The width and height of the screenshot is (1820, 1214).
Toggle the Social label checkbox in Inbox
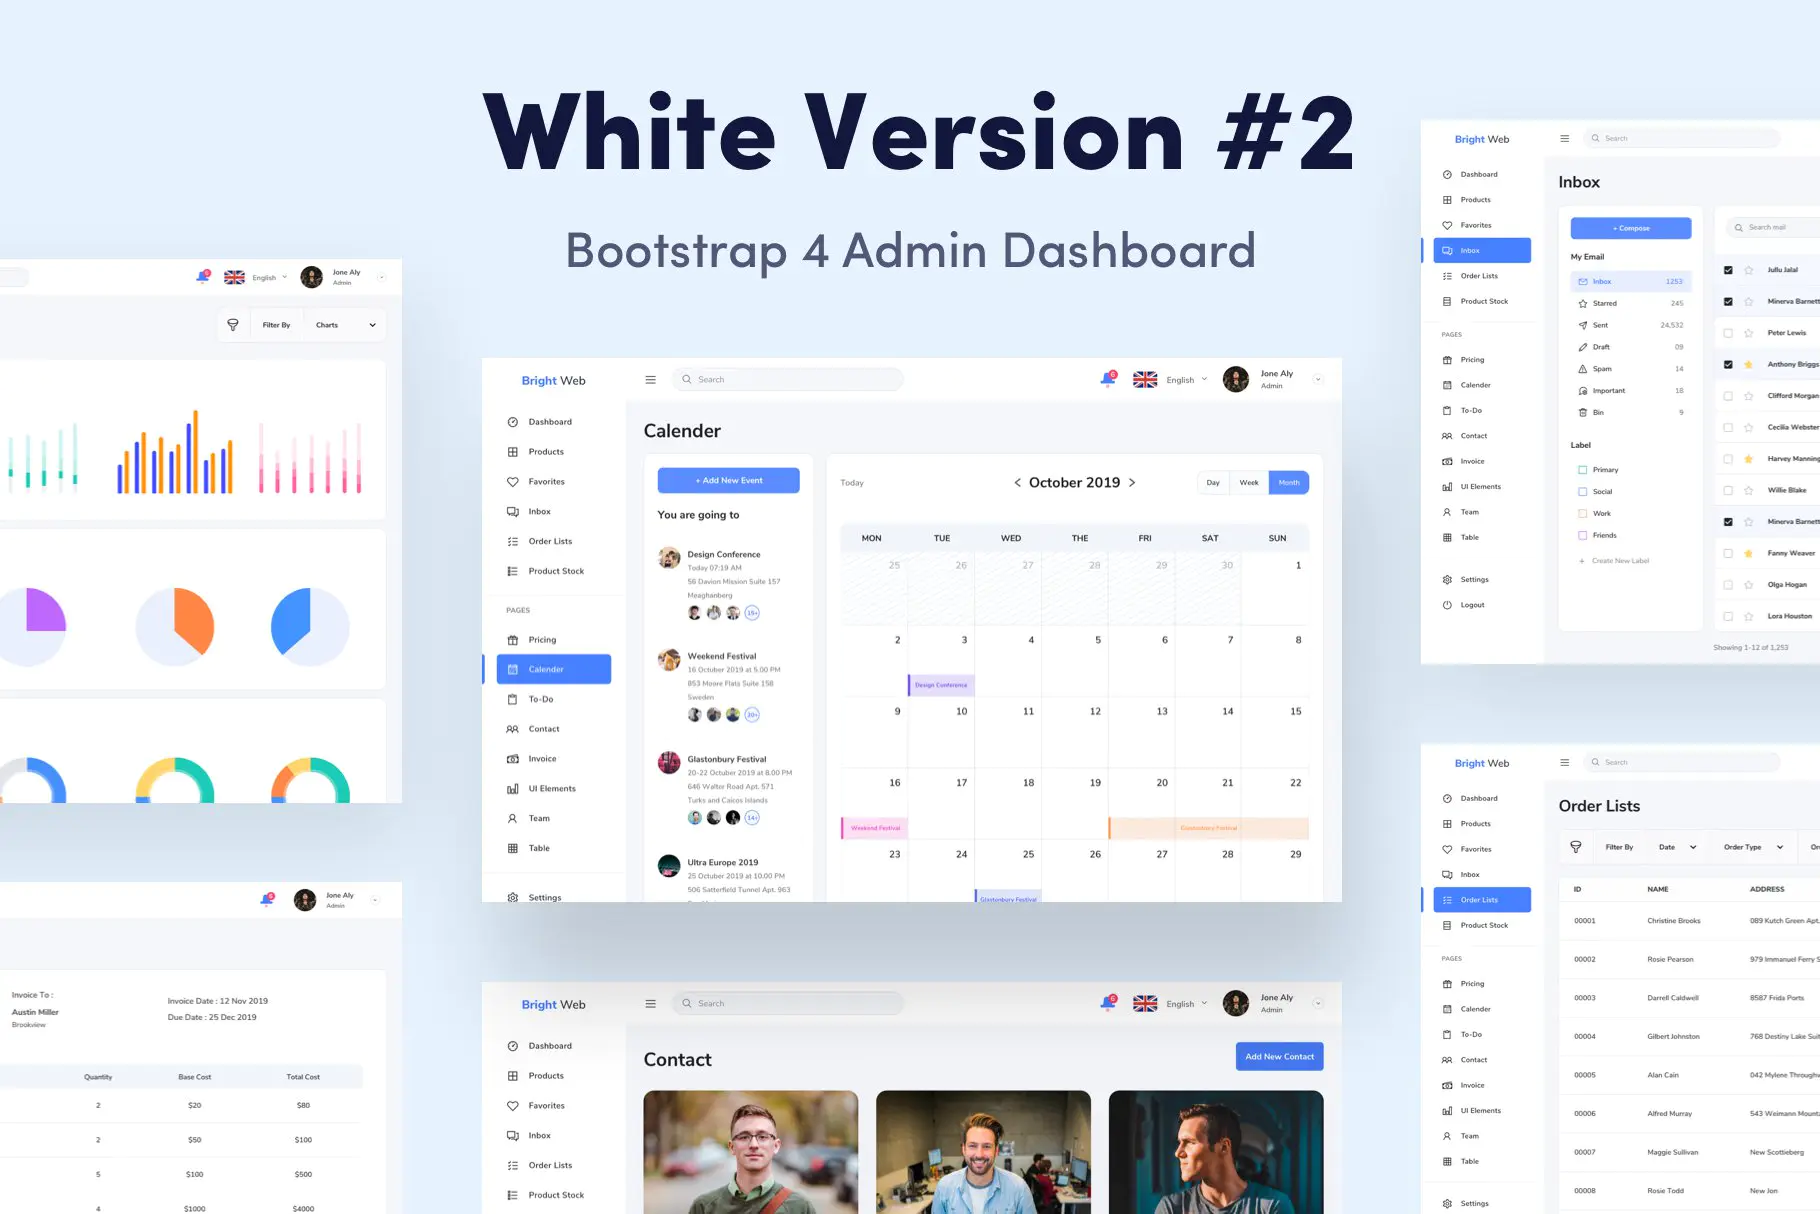tap(1583, 492)
